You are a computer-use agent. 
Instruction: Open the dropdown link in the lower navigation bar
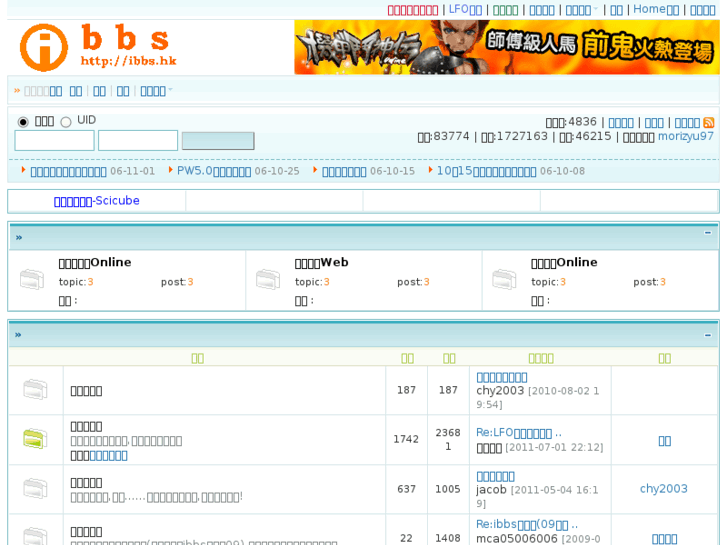click(x=156, y=91)
